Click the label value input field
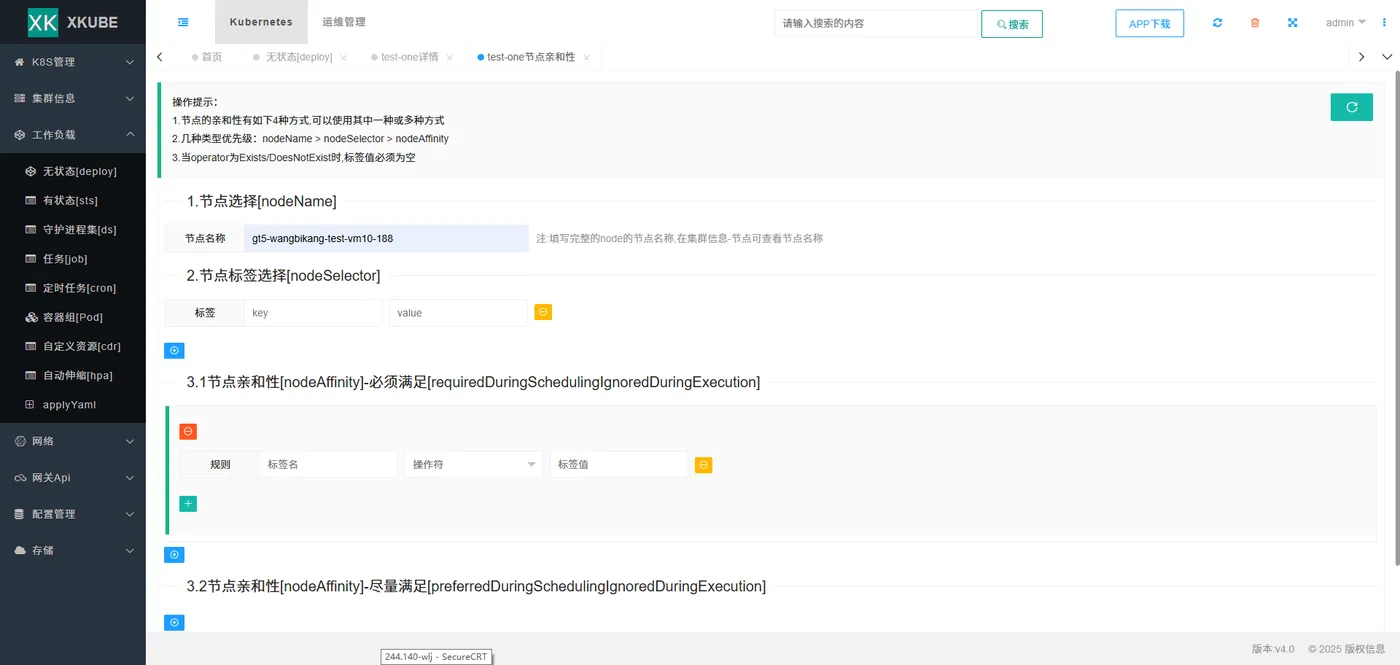The image size is (1400, 665). pos(458,313)
